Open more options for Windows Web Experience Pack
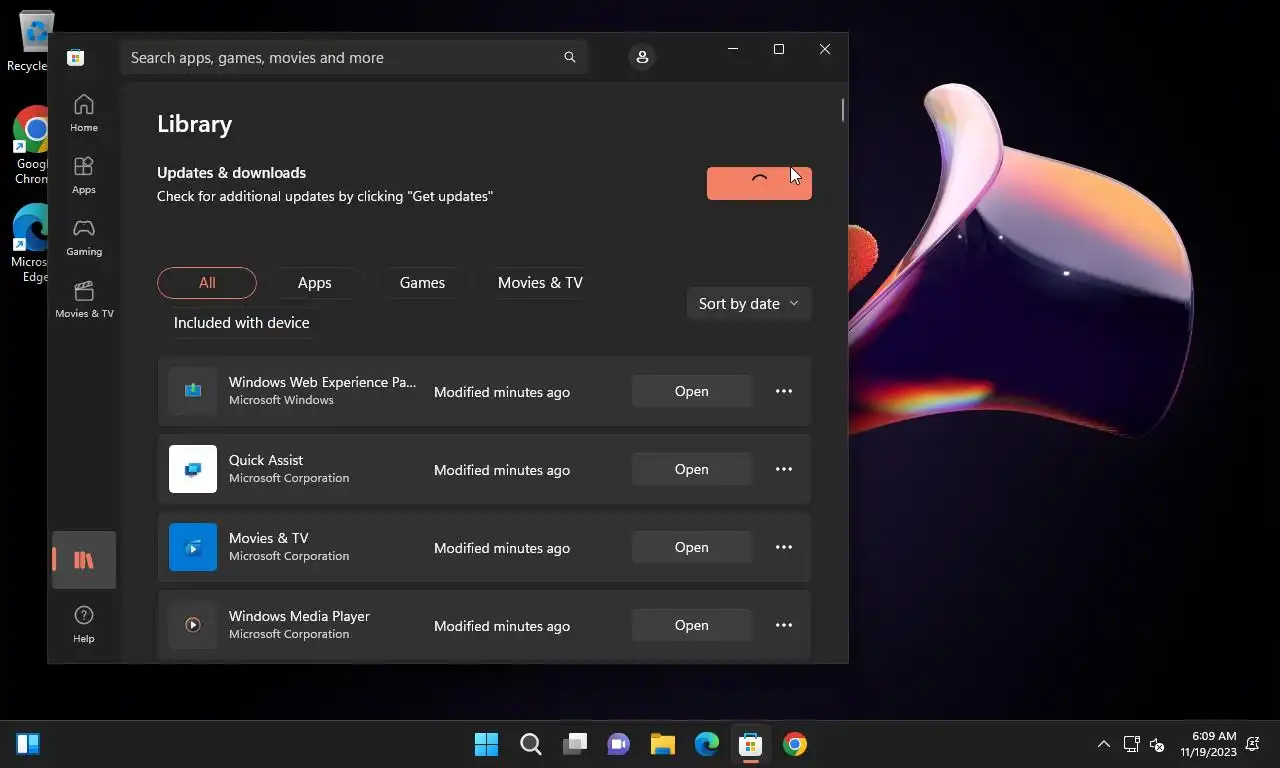This screenshot has height=768, width=1280. (784, 391)
